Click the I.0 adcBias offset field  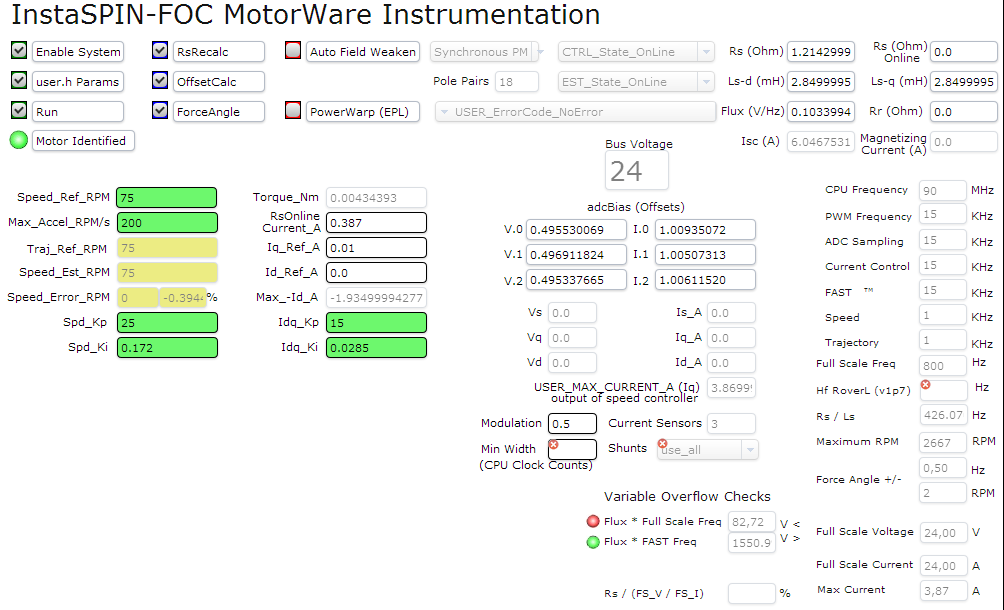click(705, 230)
